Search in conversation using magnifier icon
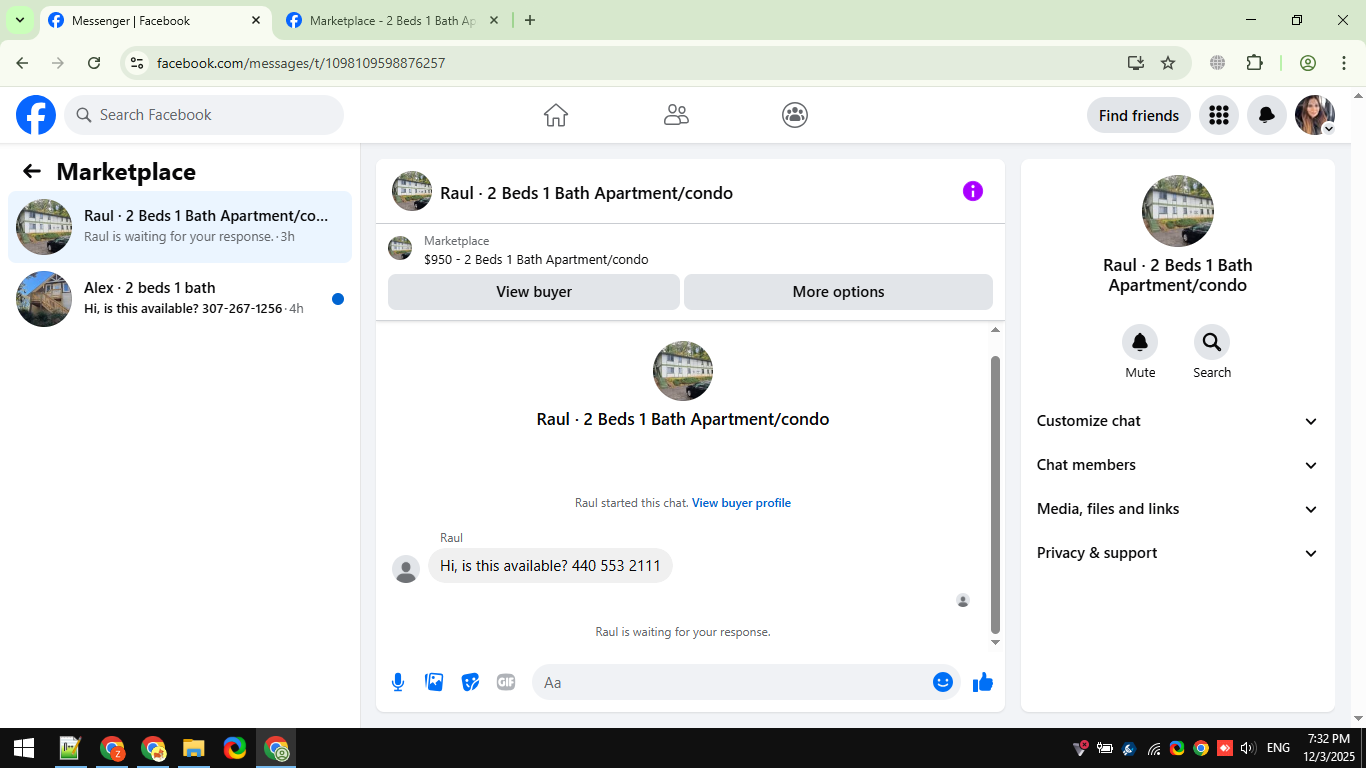Screen dimensions: 1366x768 pyautogui.click(x=1212, y=343)
